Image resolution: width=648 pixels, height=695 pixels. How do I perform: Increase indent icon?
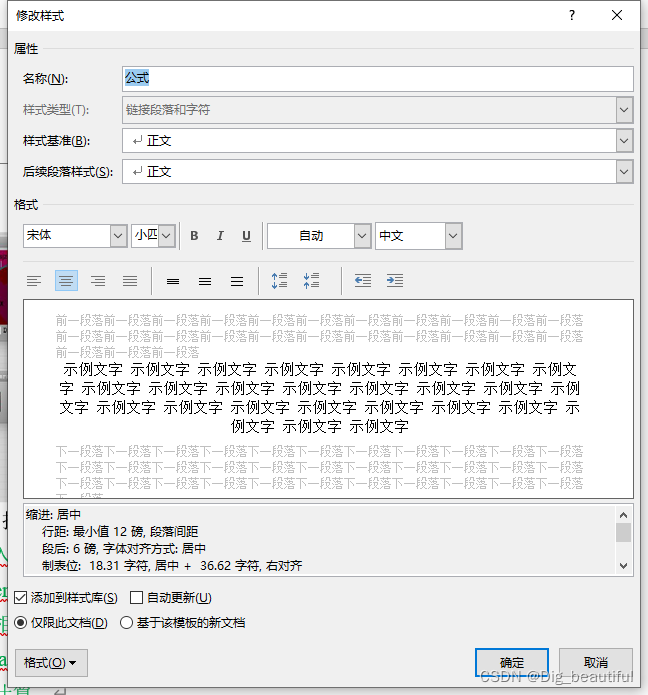coord(394,281)
